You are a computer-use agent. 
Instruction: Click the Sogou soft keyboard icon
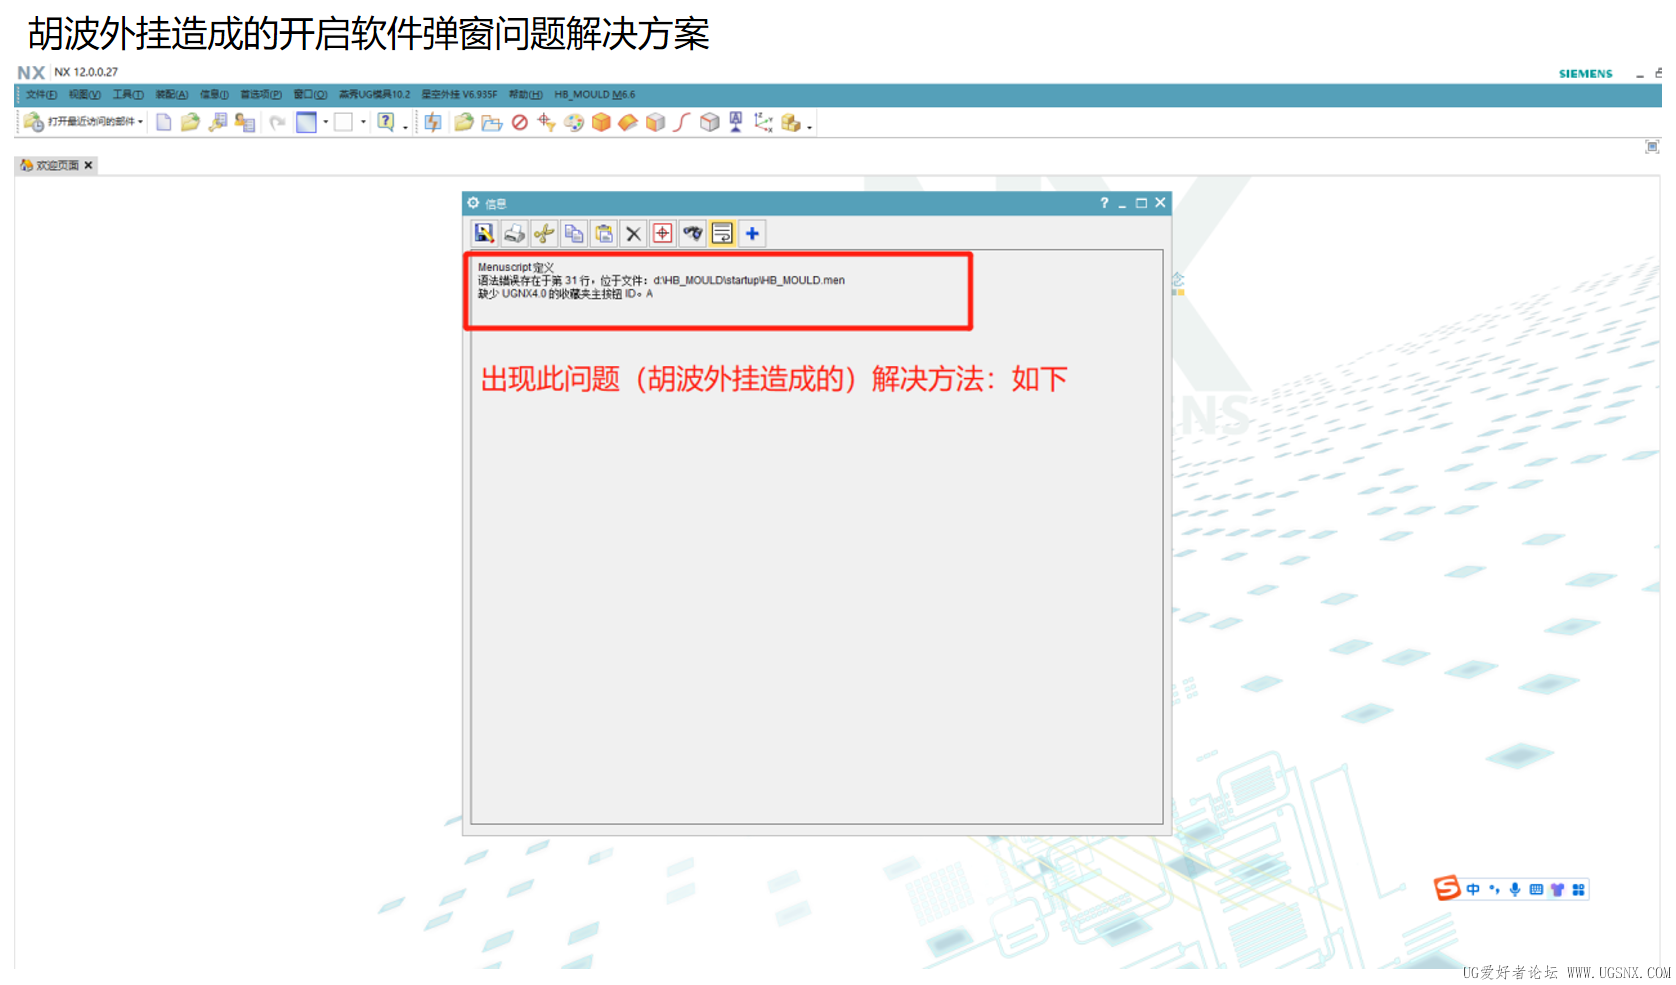tap(1536, 889)
